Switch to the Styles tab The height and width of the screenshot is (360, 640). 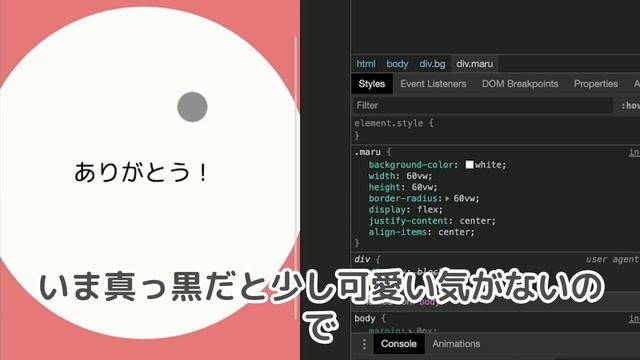[372, 84]
